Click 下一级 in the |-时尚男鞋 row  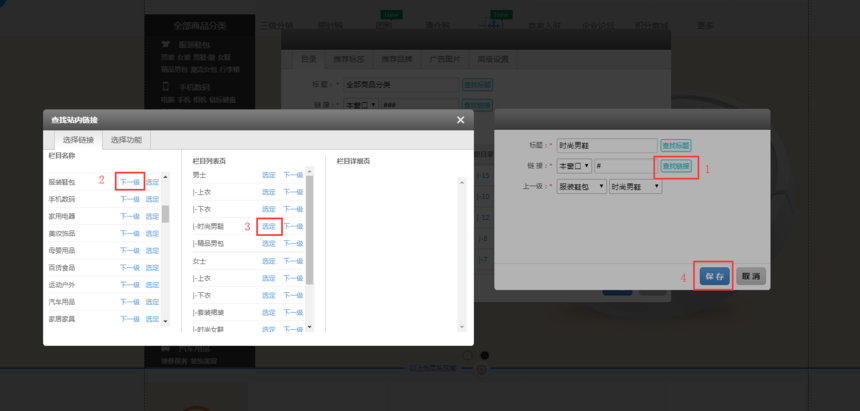293,226
